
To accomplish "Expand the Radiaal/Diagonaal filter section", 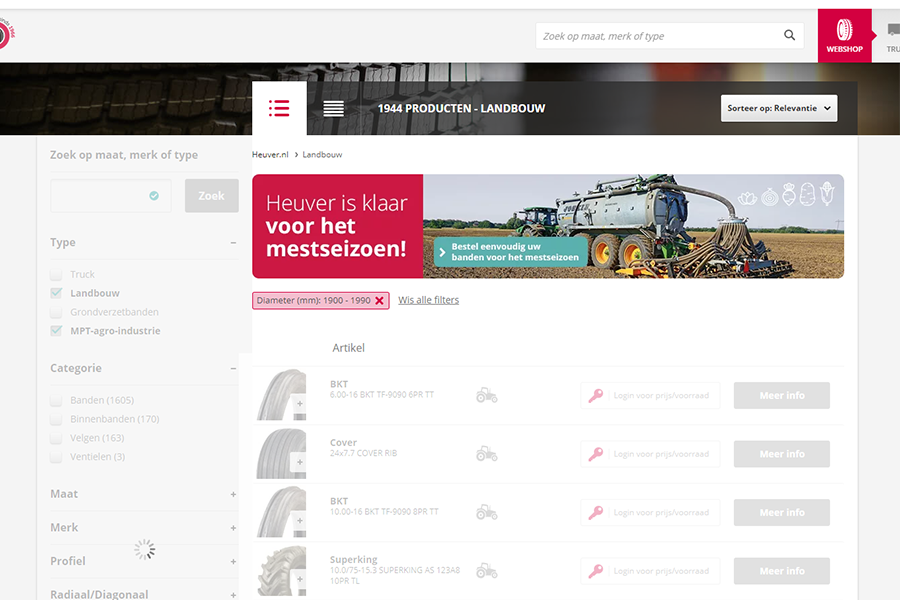I will pyautogui.click(x=233, y=595).
